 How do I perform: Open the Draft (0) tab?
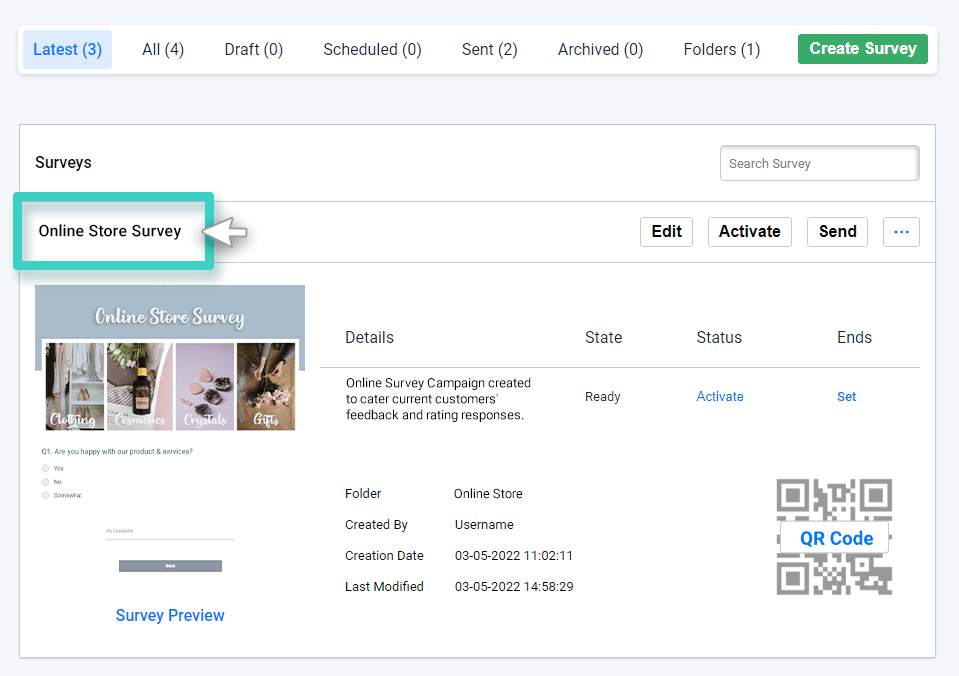(253, 49)
